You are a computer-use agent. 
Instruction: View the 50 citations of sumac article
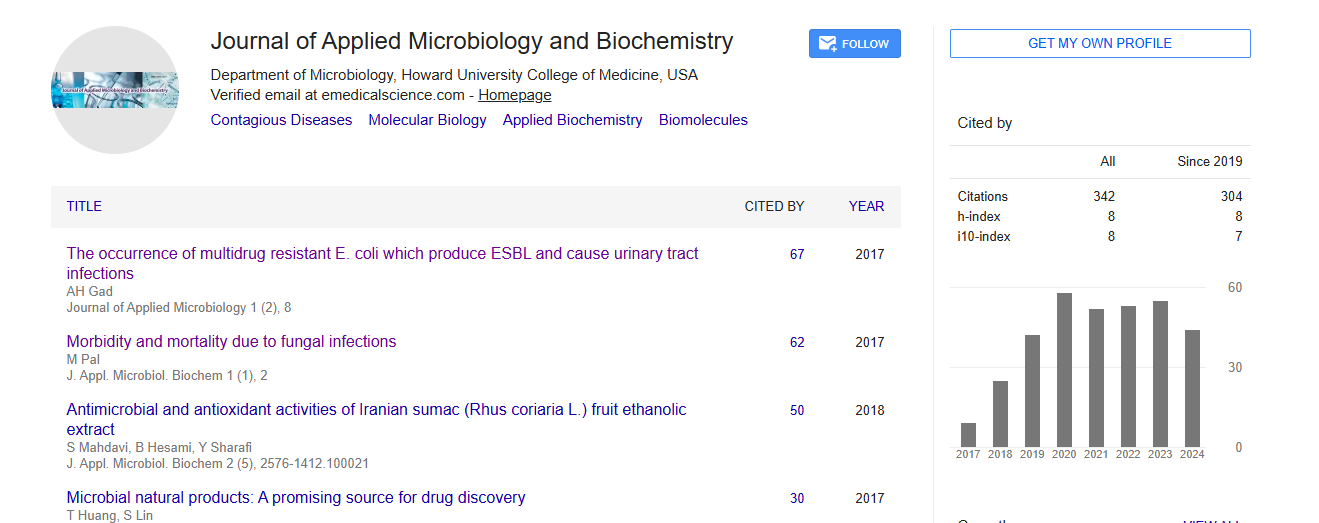click(x=797, y=411)
